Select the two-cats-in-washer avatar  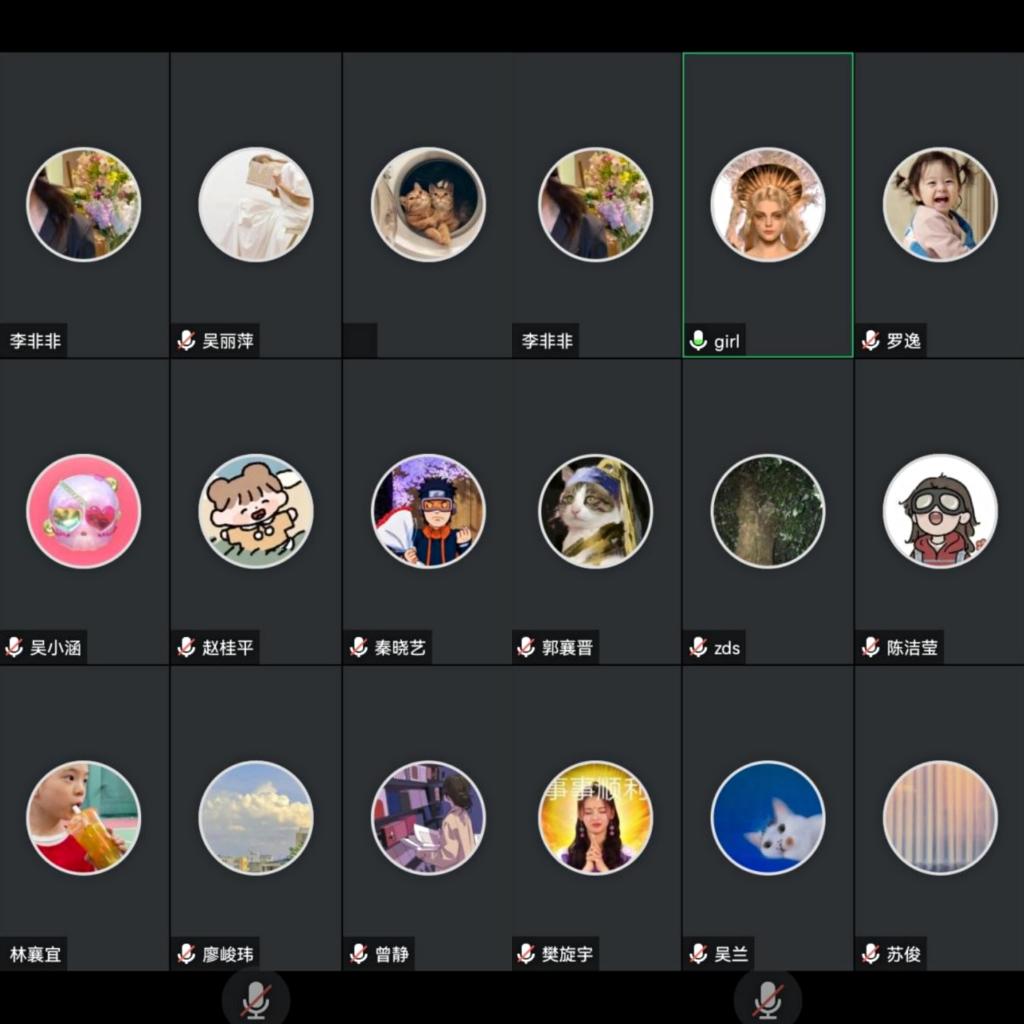click(428, 204)
